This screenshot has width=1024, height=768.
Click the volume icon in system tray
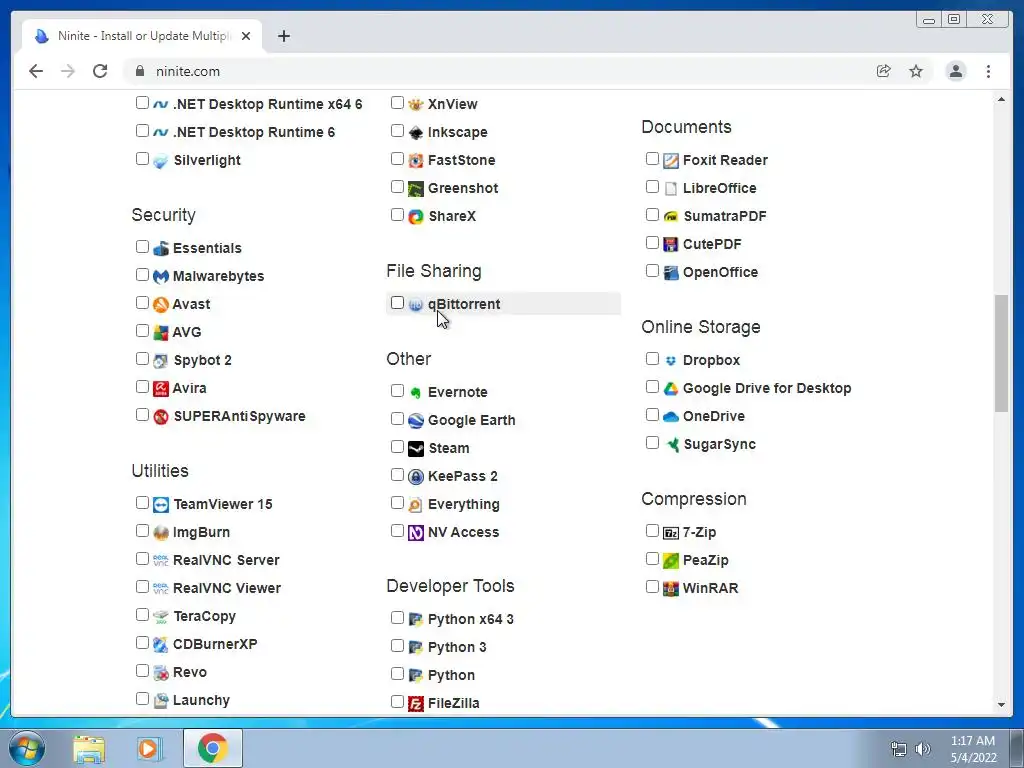coord(922,749)
